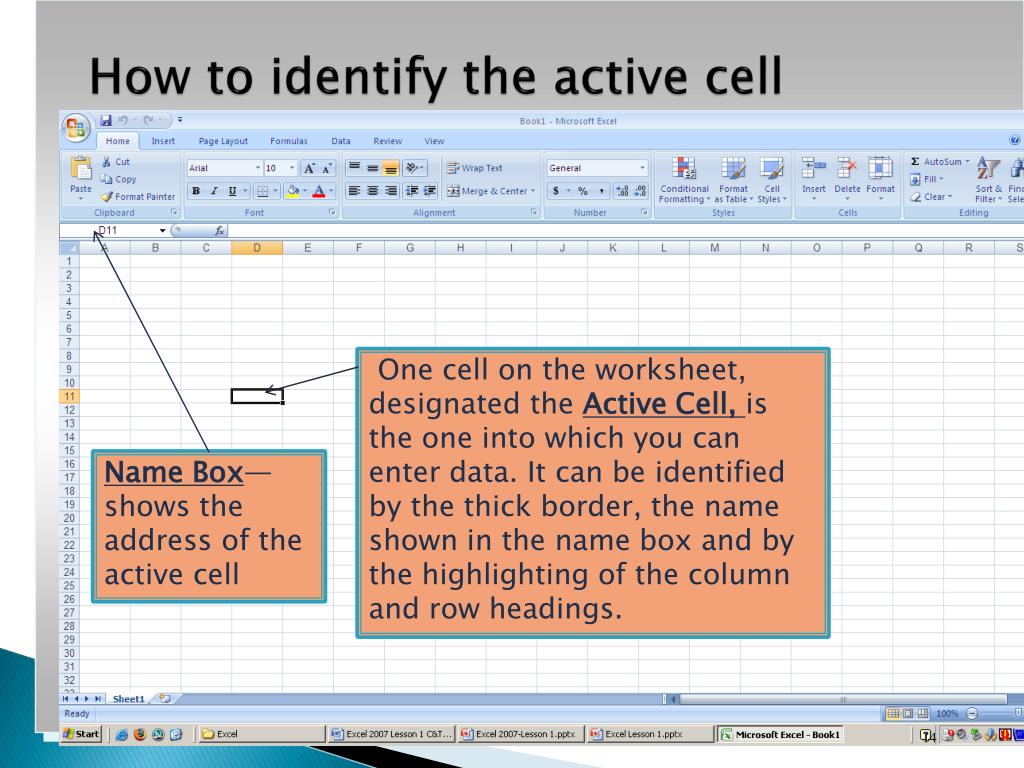Open the Excel folder from the taskbar
This screenshot has height=768, width=1024.
262,734
